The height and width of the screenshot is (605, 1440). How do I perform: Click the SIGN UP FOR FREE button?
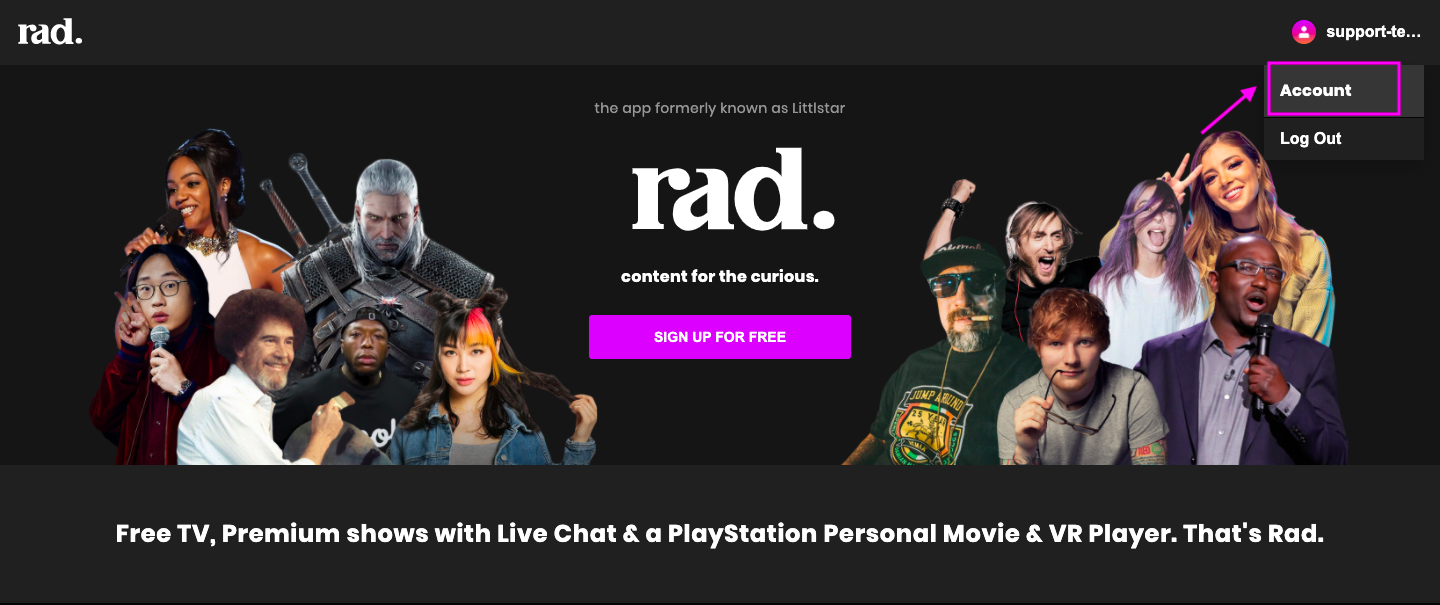(x=720, y=337)
